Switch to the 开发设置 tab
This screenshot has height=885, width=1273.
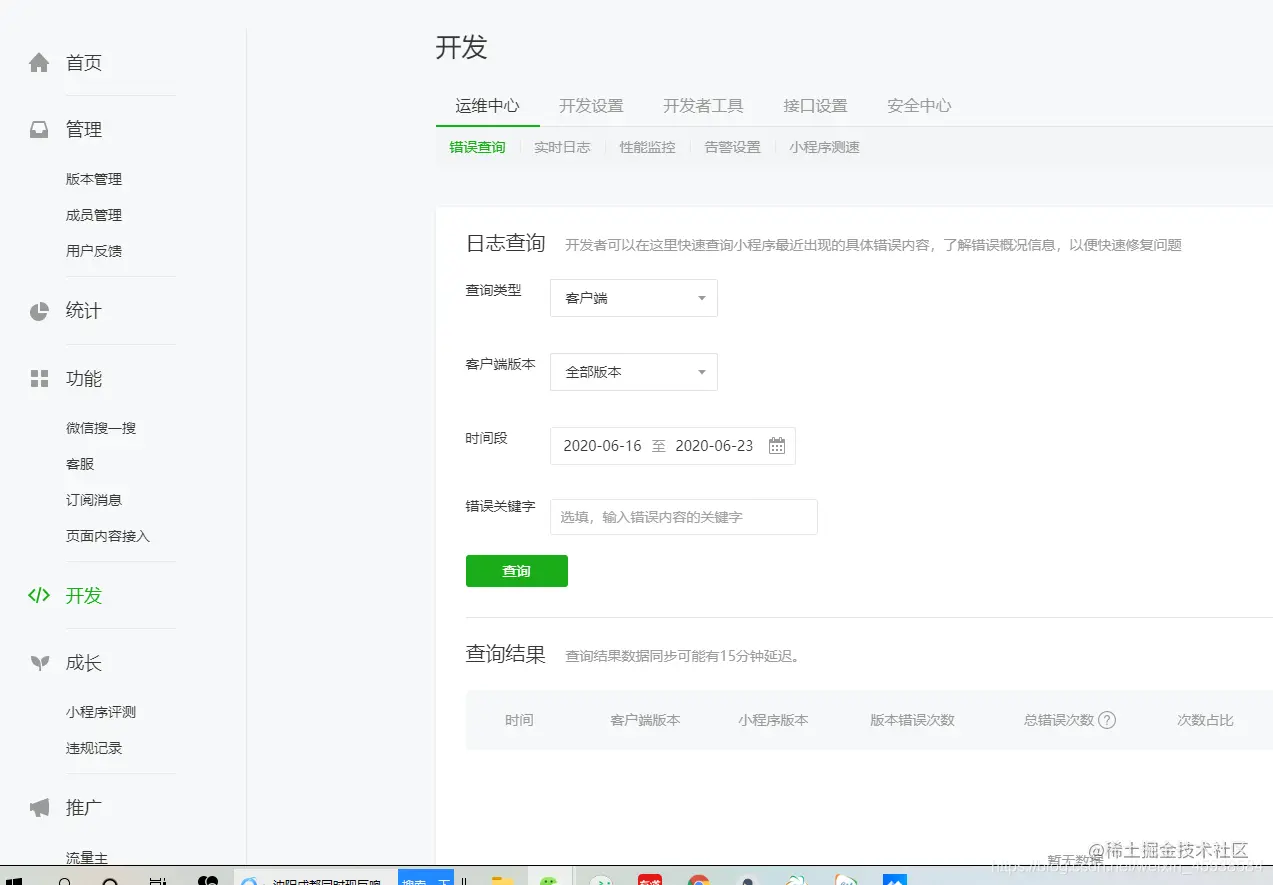tap(590, 104)
